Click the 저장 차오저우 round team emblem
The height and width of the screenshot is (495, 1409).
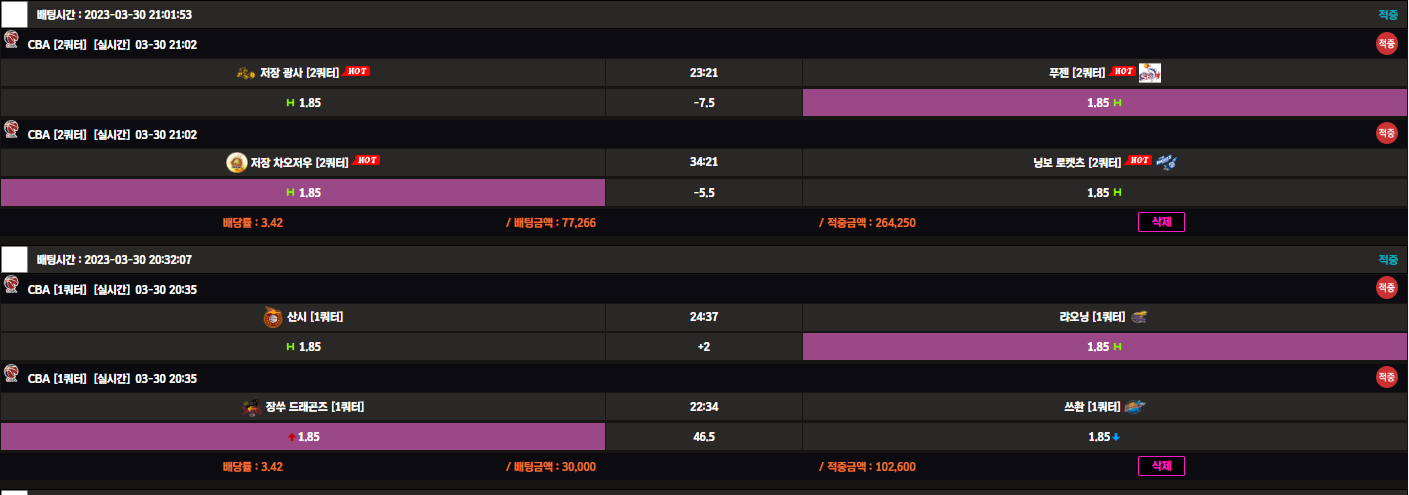(x=237, y=163)
